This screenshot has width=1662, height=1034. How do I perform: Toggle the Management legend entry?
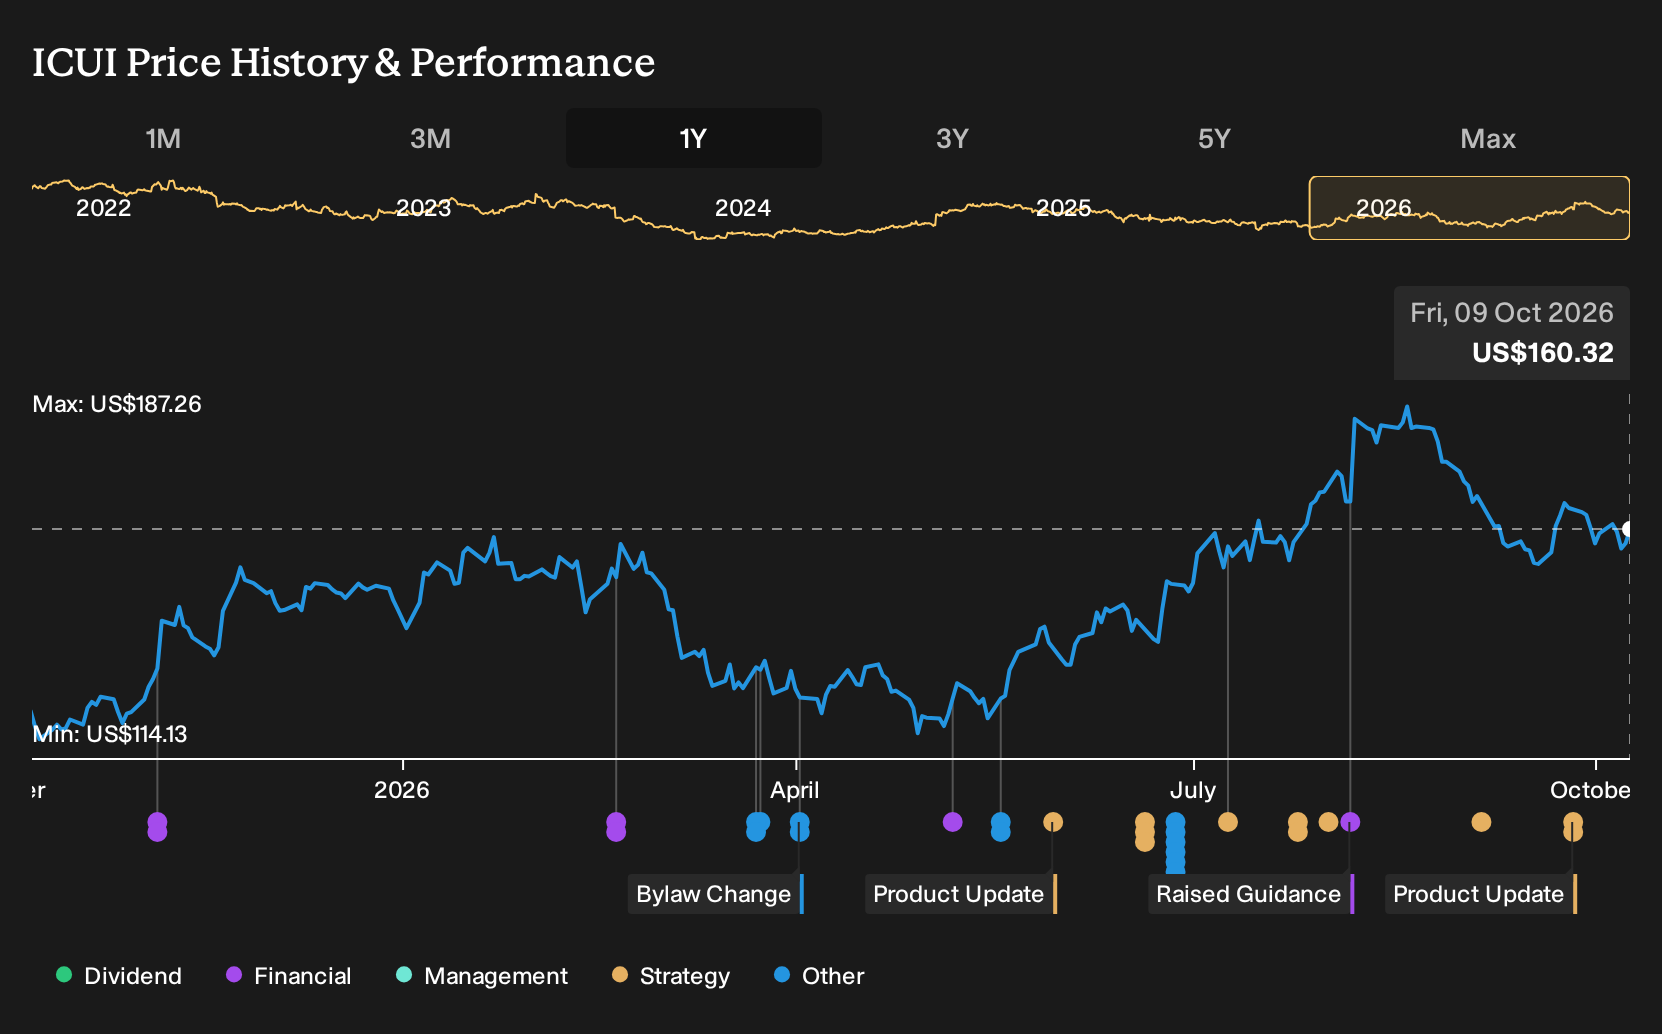coord(482,976)
